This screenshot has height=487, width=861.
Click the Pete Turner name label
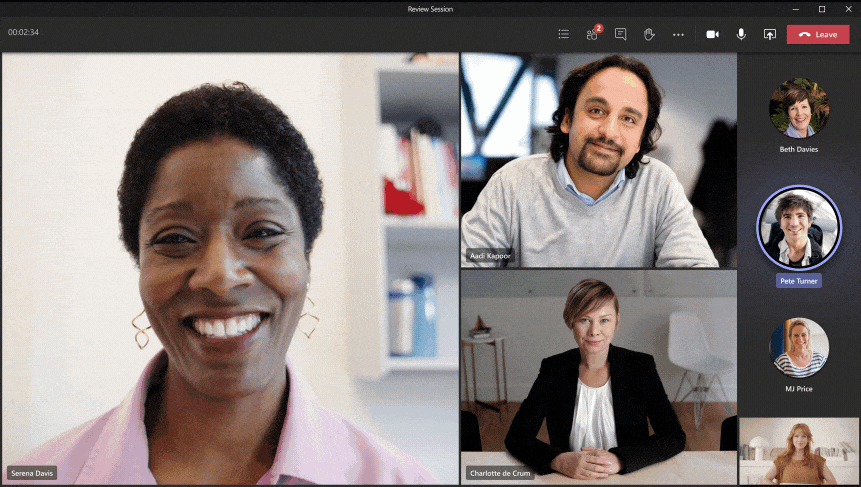798,281
